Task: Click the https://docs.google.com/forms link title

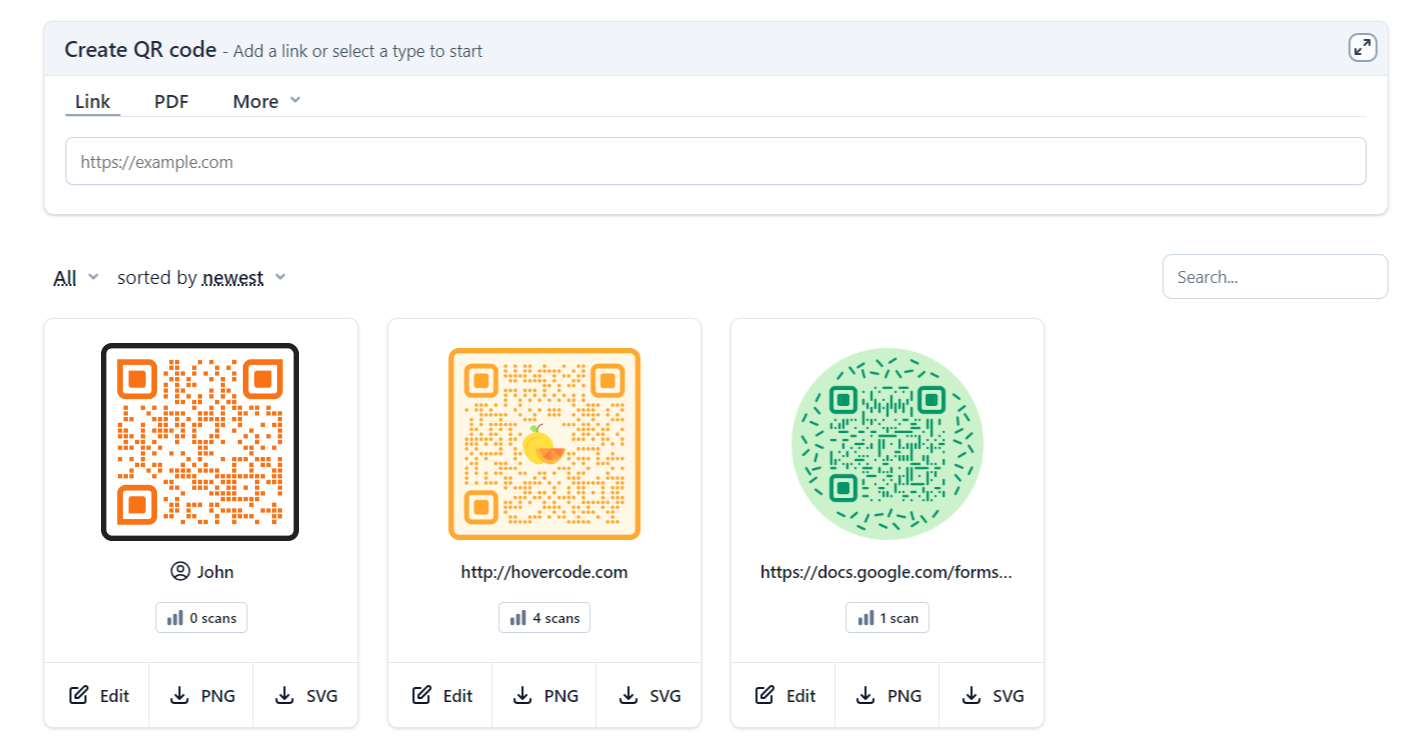Action: click(886, 572)
